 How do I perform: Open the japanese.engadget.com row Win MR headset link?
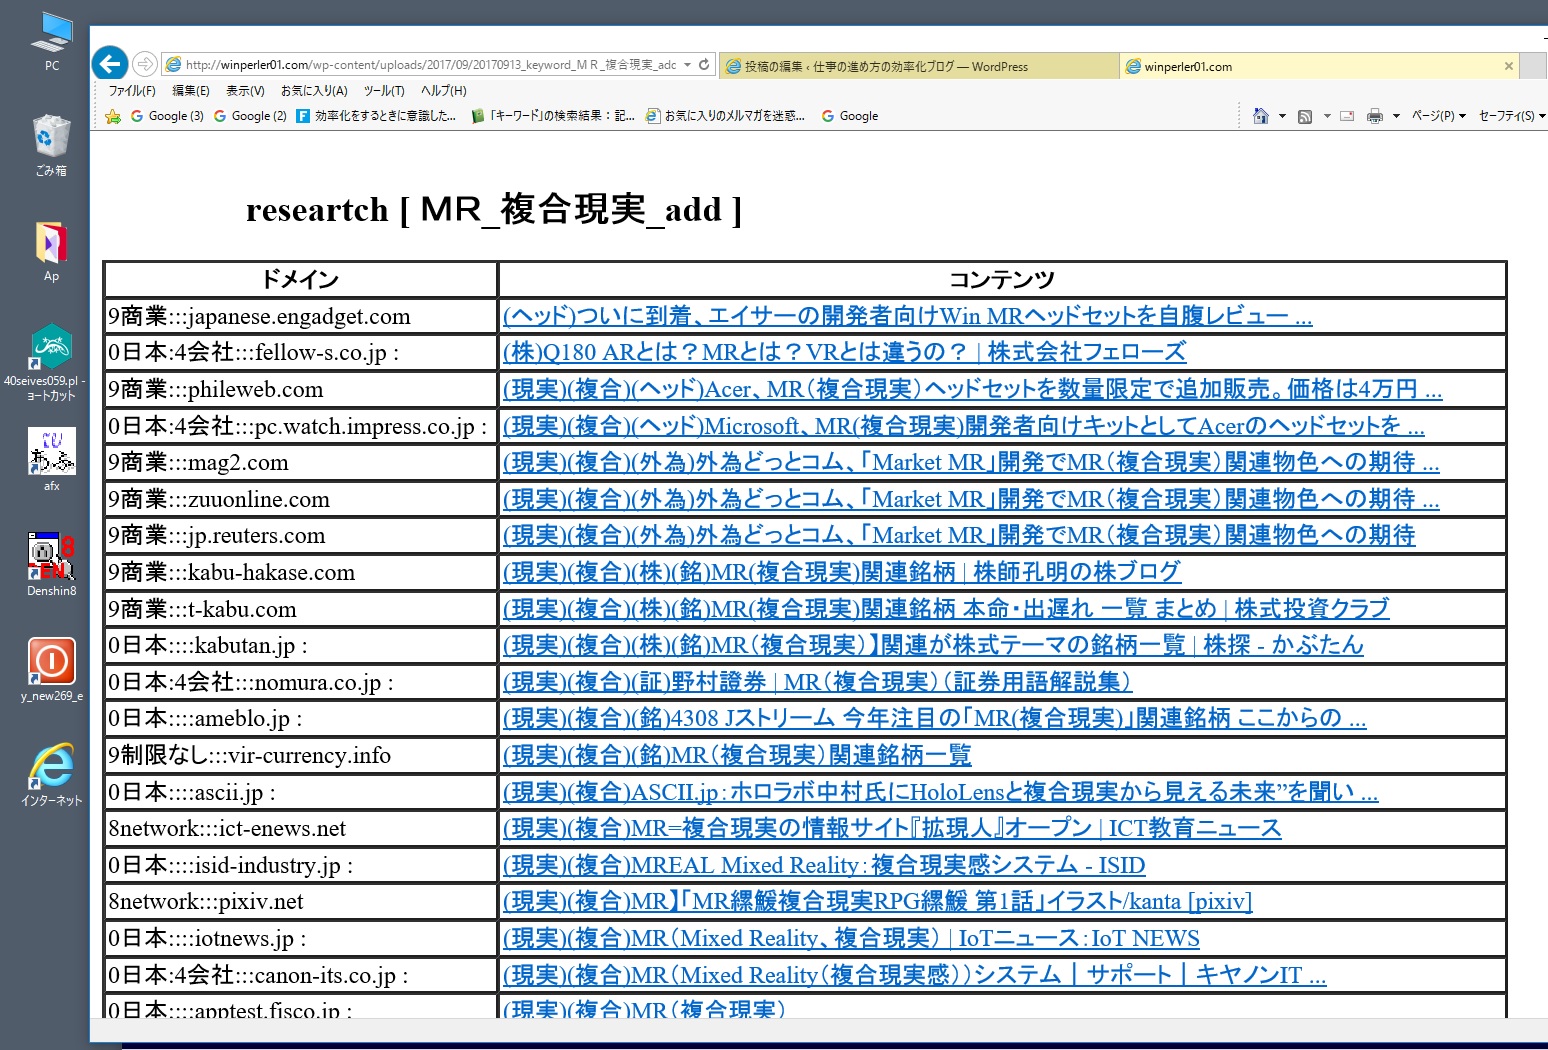(907, 316)
